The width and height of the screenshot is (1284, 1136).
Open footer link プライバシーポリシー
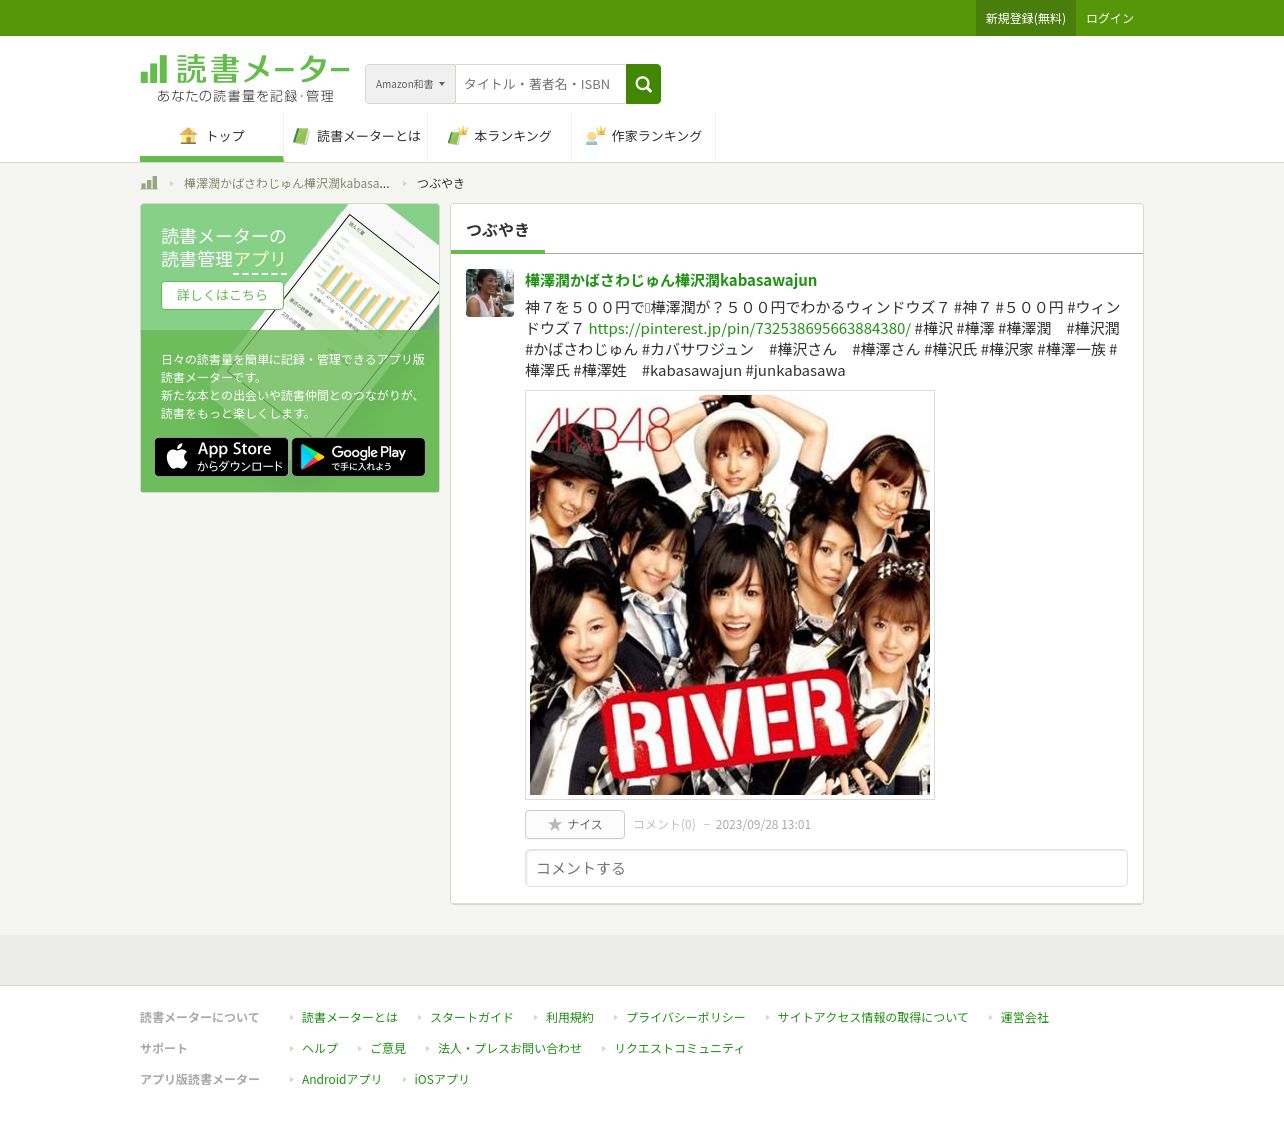[686, 1017]
